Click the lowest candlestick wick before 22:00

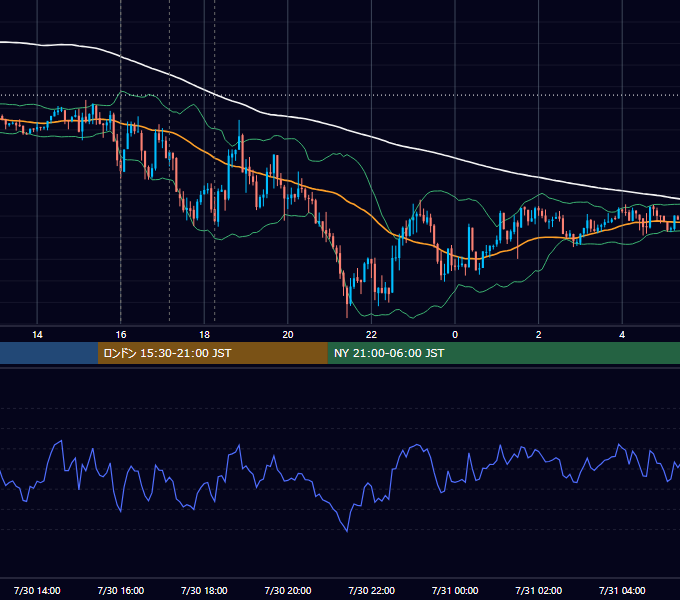(x=347, y=314)
